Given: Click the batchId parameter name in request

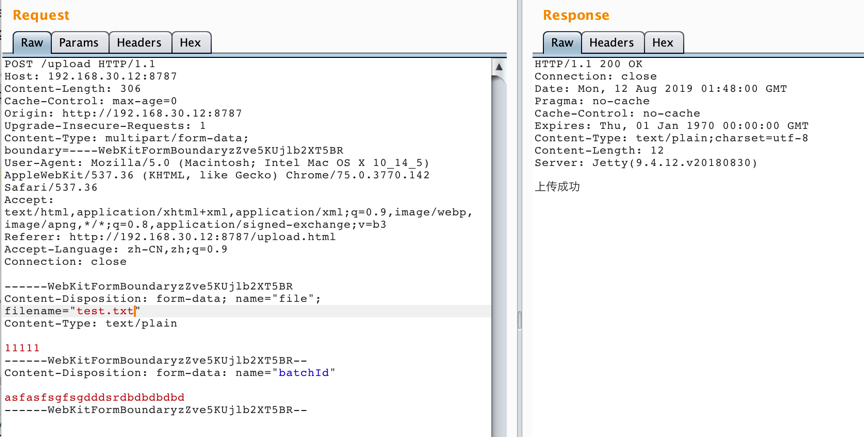Looking at the screenshot, I should [305, 373].
